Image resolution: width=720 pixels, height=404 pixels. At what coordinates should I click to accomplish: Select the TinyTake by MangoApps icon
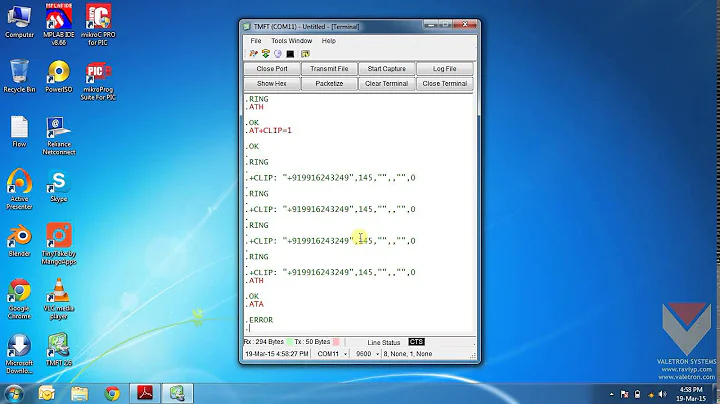59,244
